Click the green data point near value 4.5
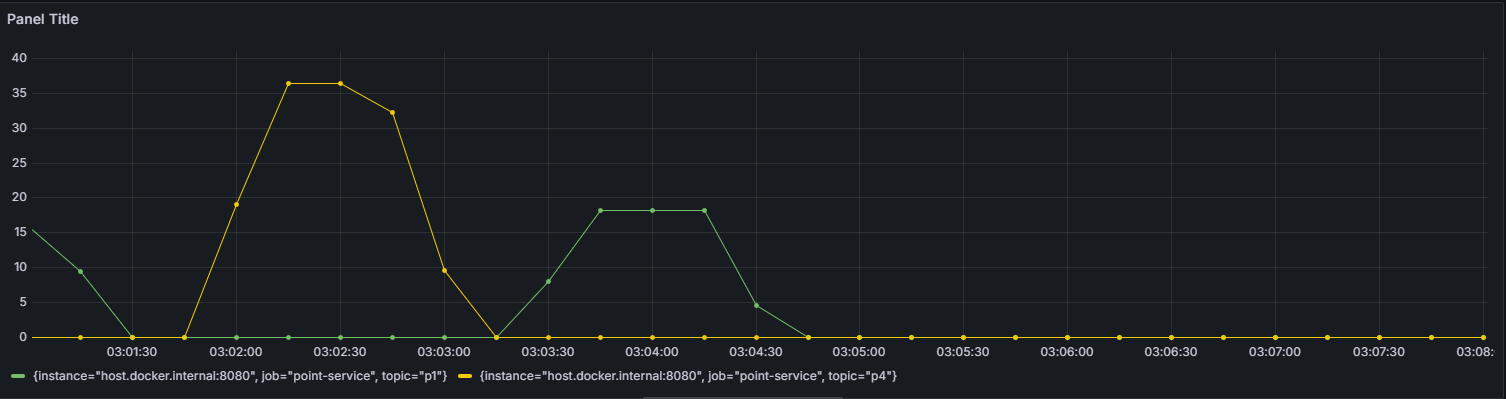The height and width of the screenshot is (399, 1506). [756, 305]
